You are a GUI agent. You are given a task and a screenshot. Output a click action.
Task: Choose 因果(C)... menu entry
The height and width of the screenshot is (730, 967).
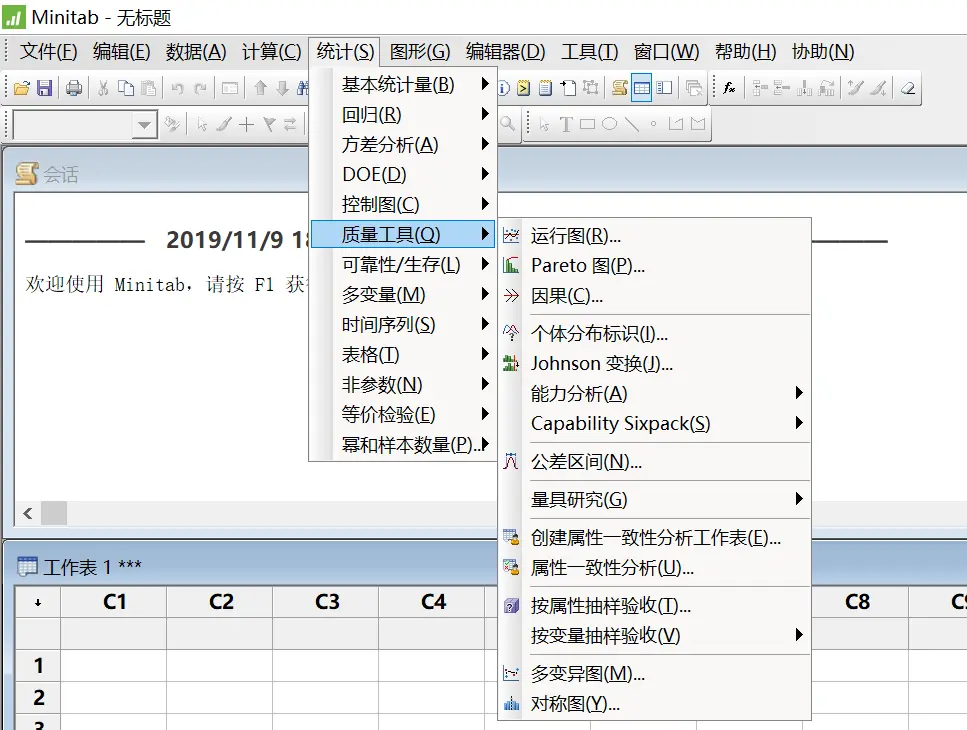click(x=654, y=296)
